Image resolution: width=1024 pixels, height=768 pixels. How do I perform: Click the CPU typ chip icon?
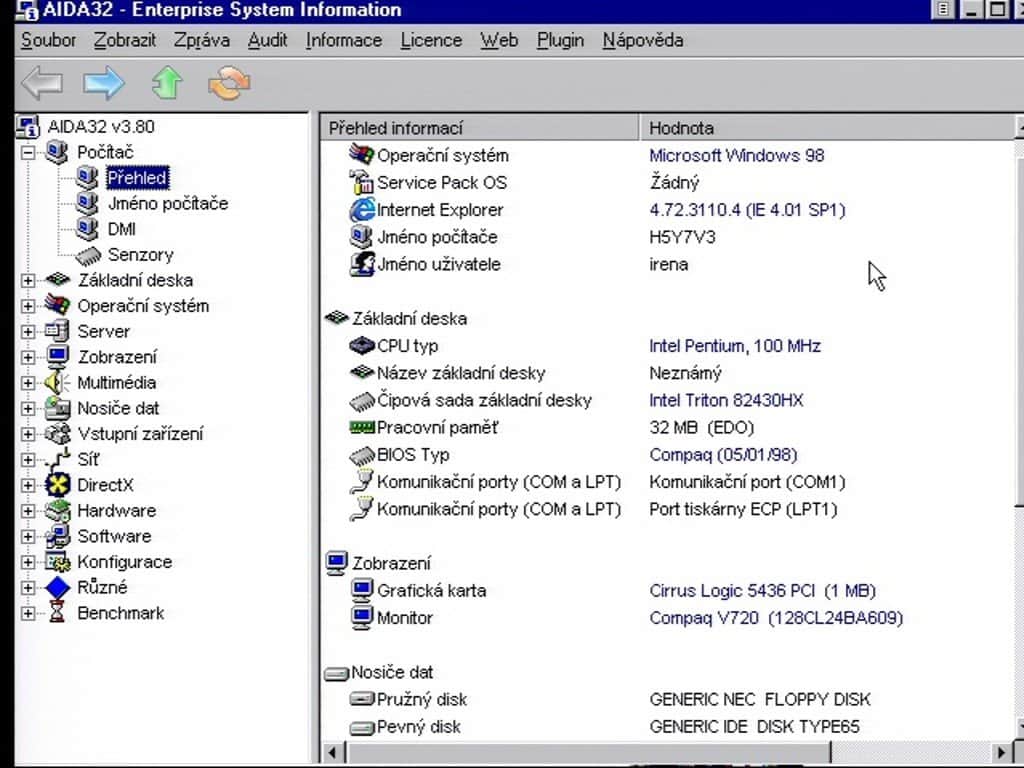tap(362, 345)
